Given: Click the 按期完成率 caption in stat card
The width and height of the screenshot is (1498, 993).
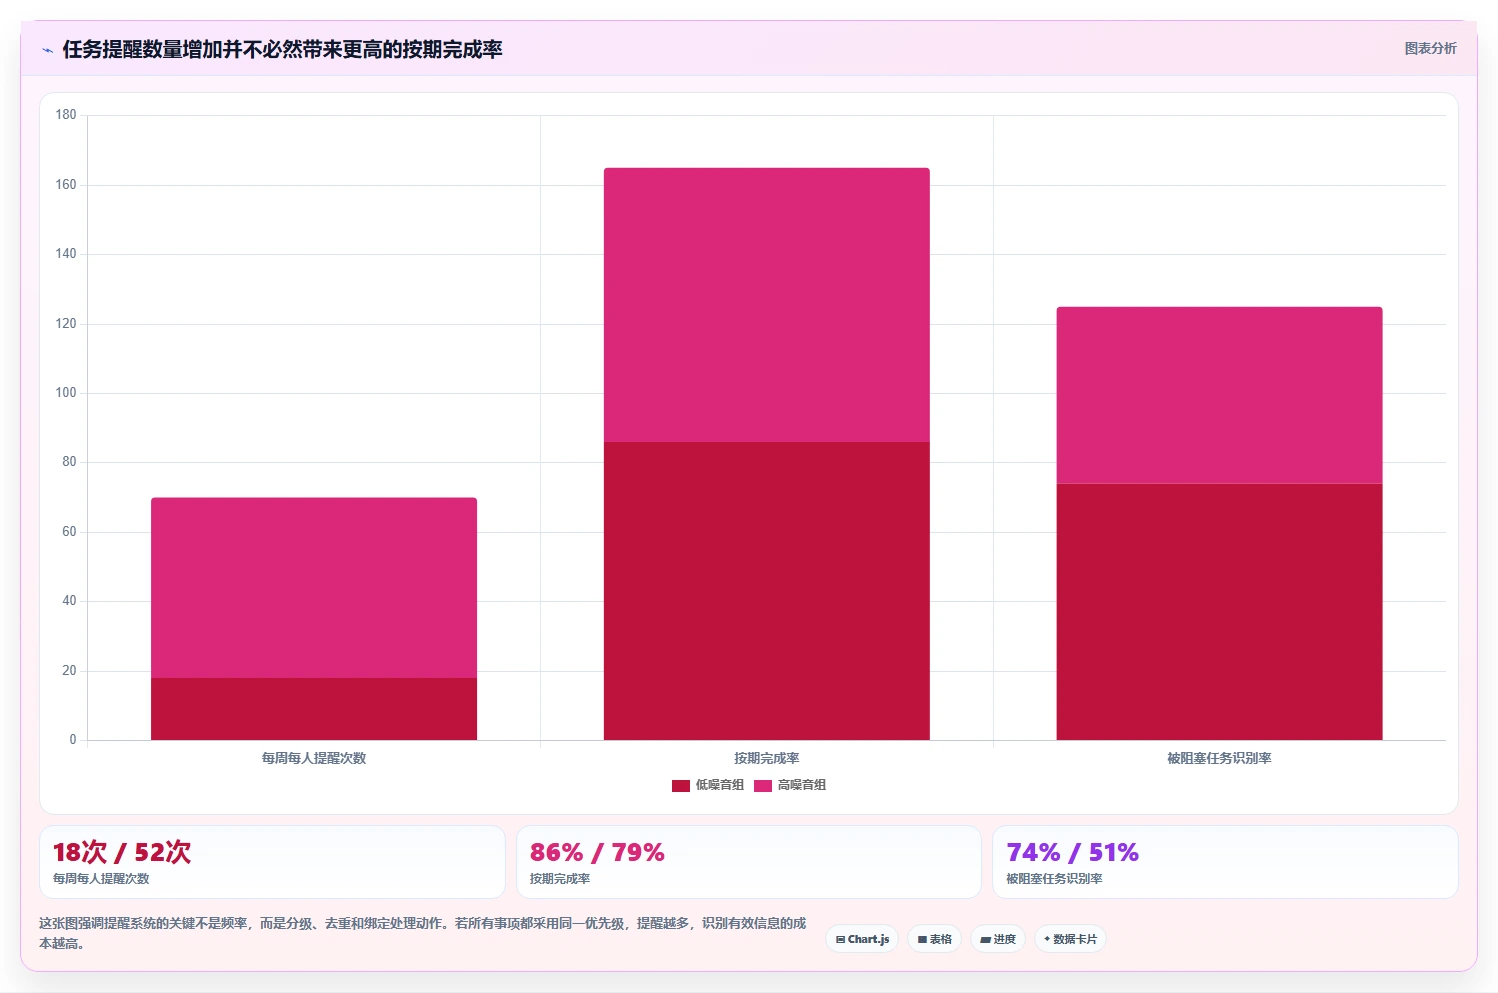Looking at the screenshot, I should 560,879.
